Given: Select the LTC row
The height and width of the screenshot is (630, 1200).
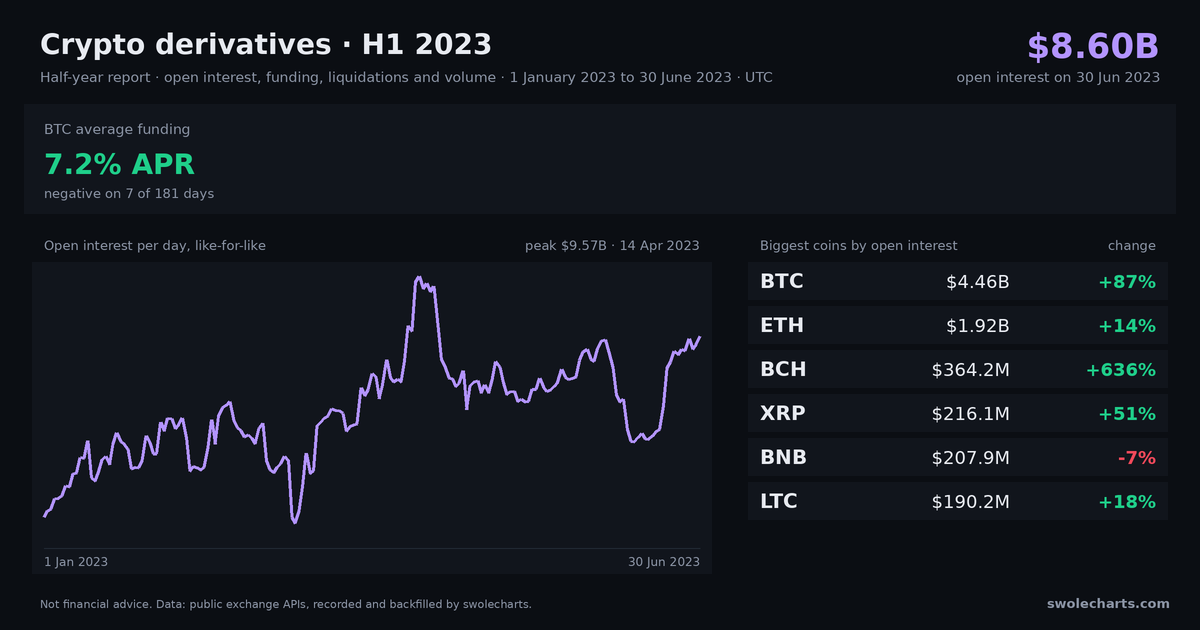Looking at the screenshot, I should click(958, 501).
